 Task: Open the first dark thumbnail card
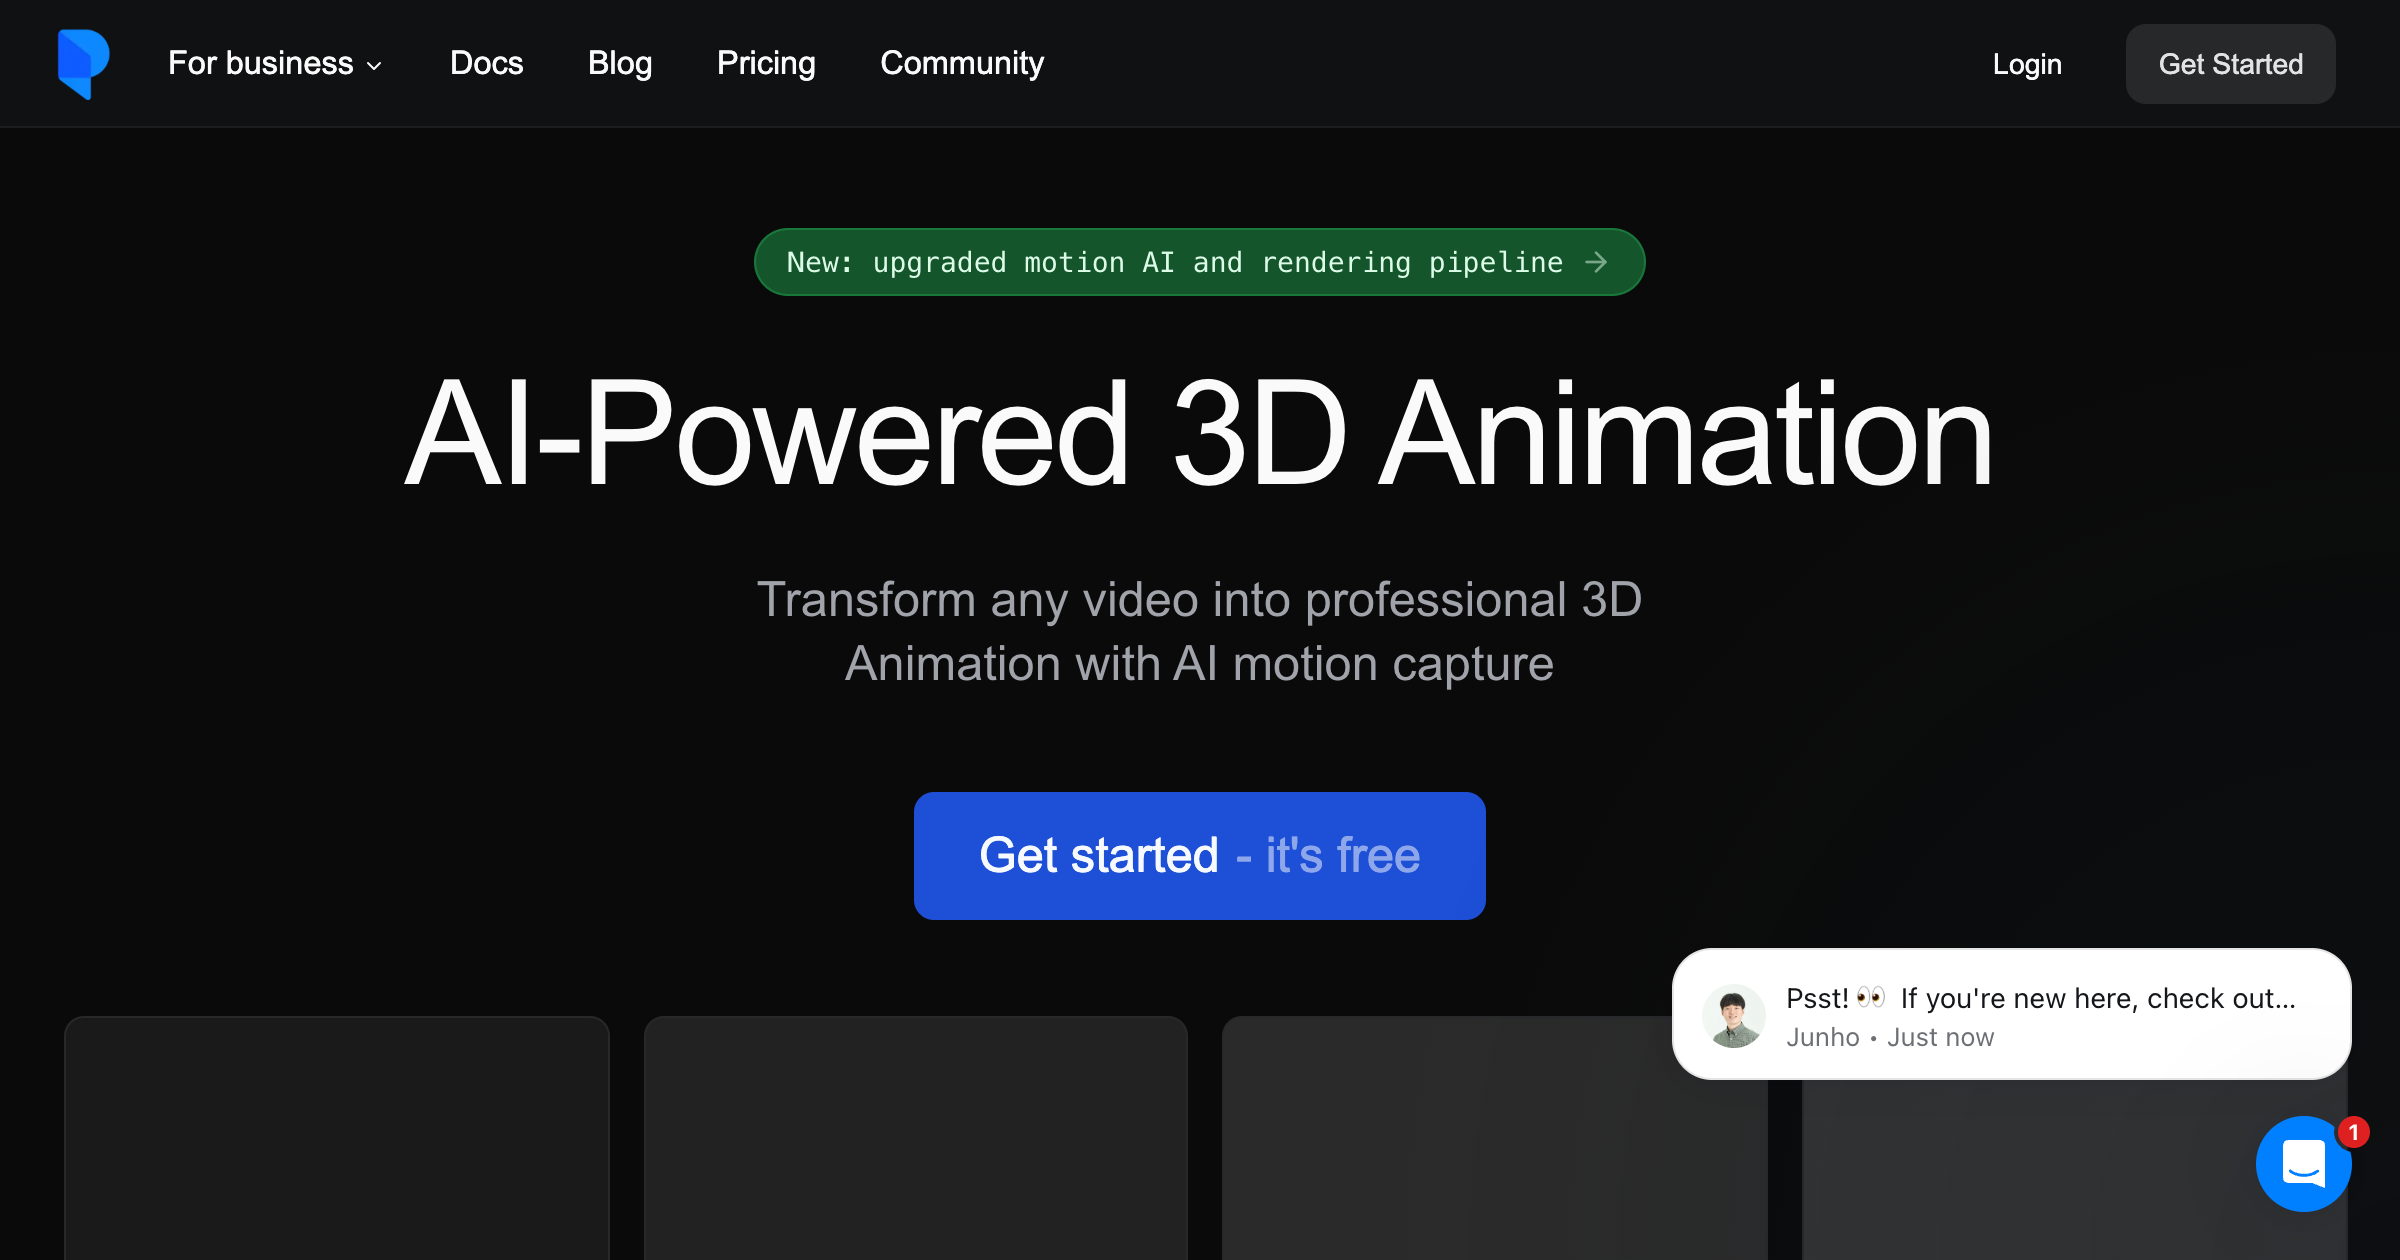pos(337,1138)
